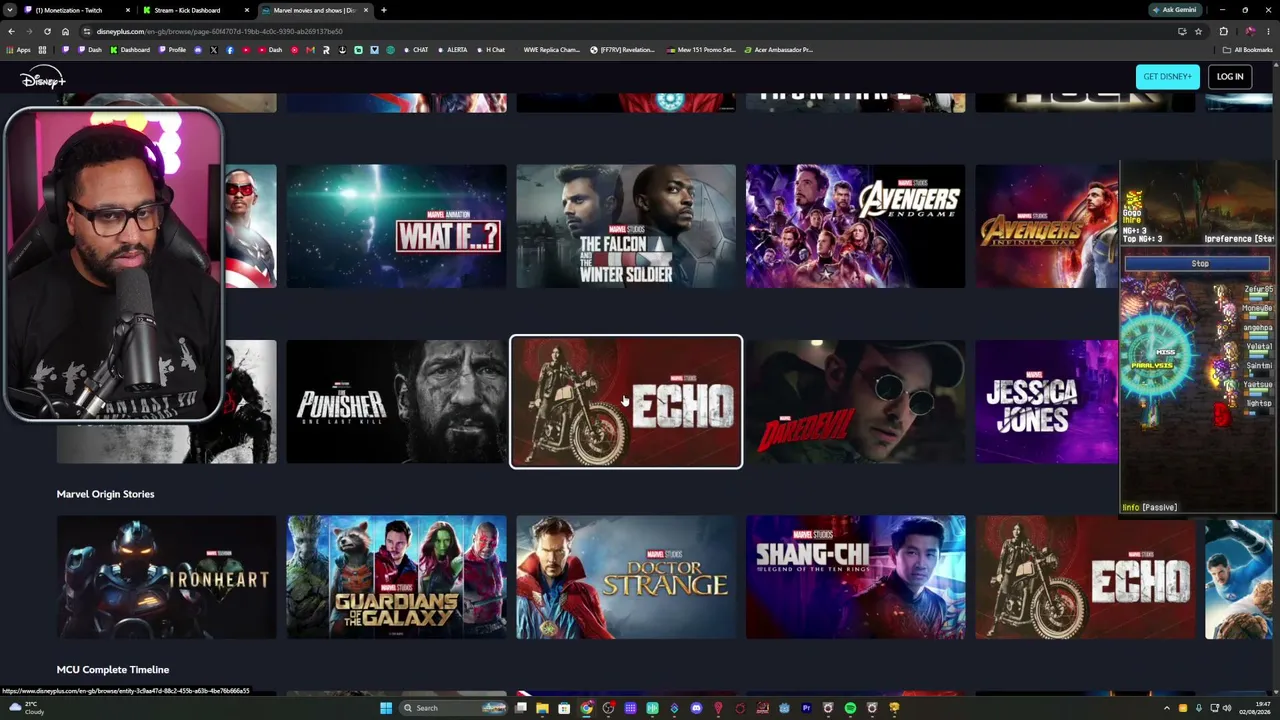
Task: Open the WWE Replica Cham... bookmark
Action: click(x=551, y=50)
